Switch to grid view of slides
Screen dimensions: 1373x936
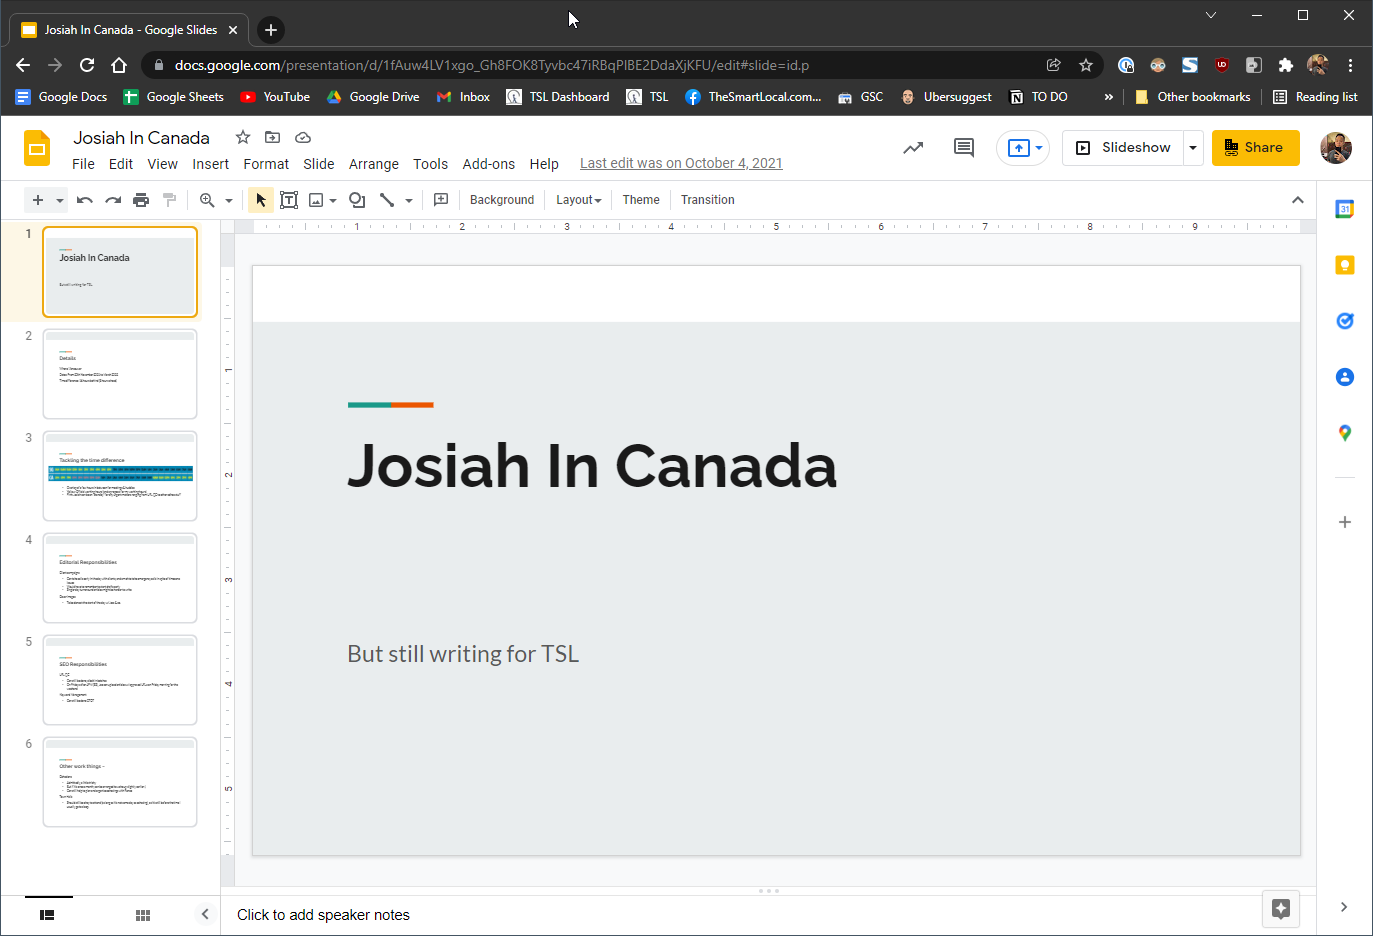(143, 915)
